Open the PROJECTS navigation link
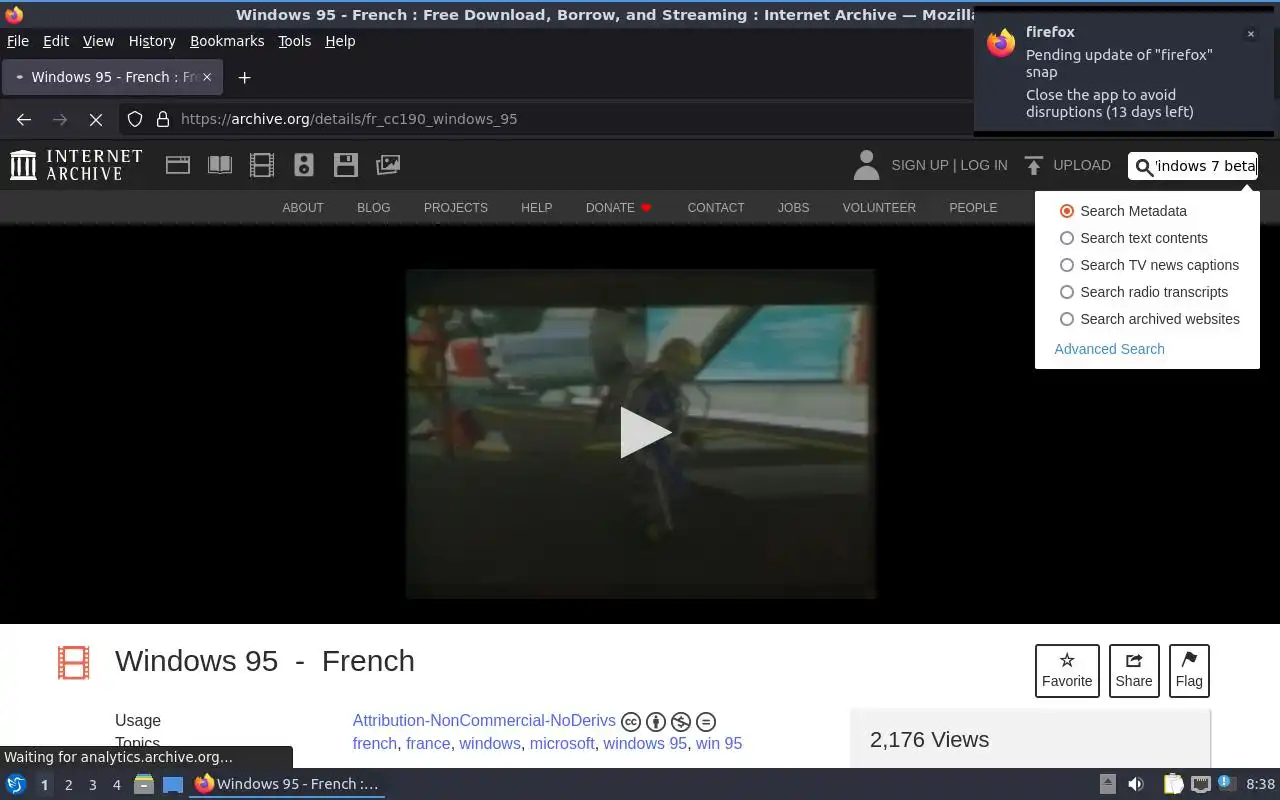Image resolution: width=1280 pixels, height=800 pixels. point(456,208)
